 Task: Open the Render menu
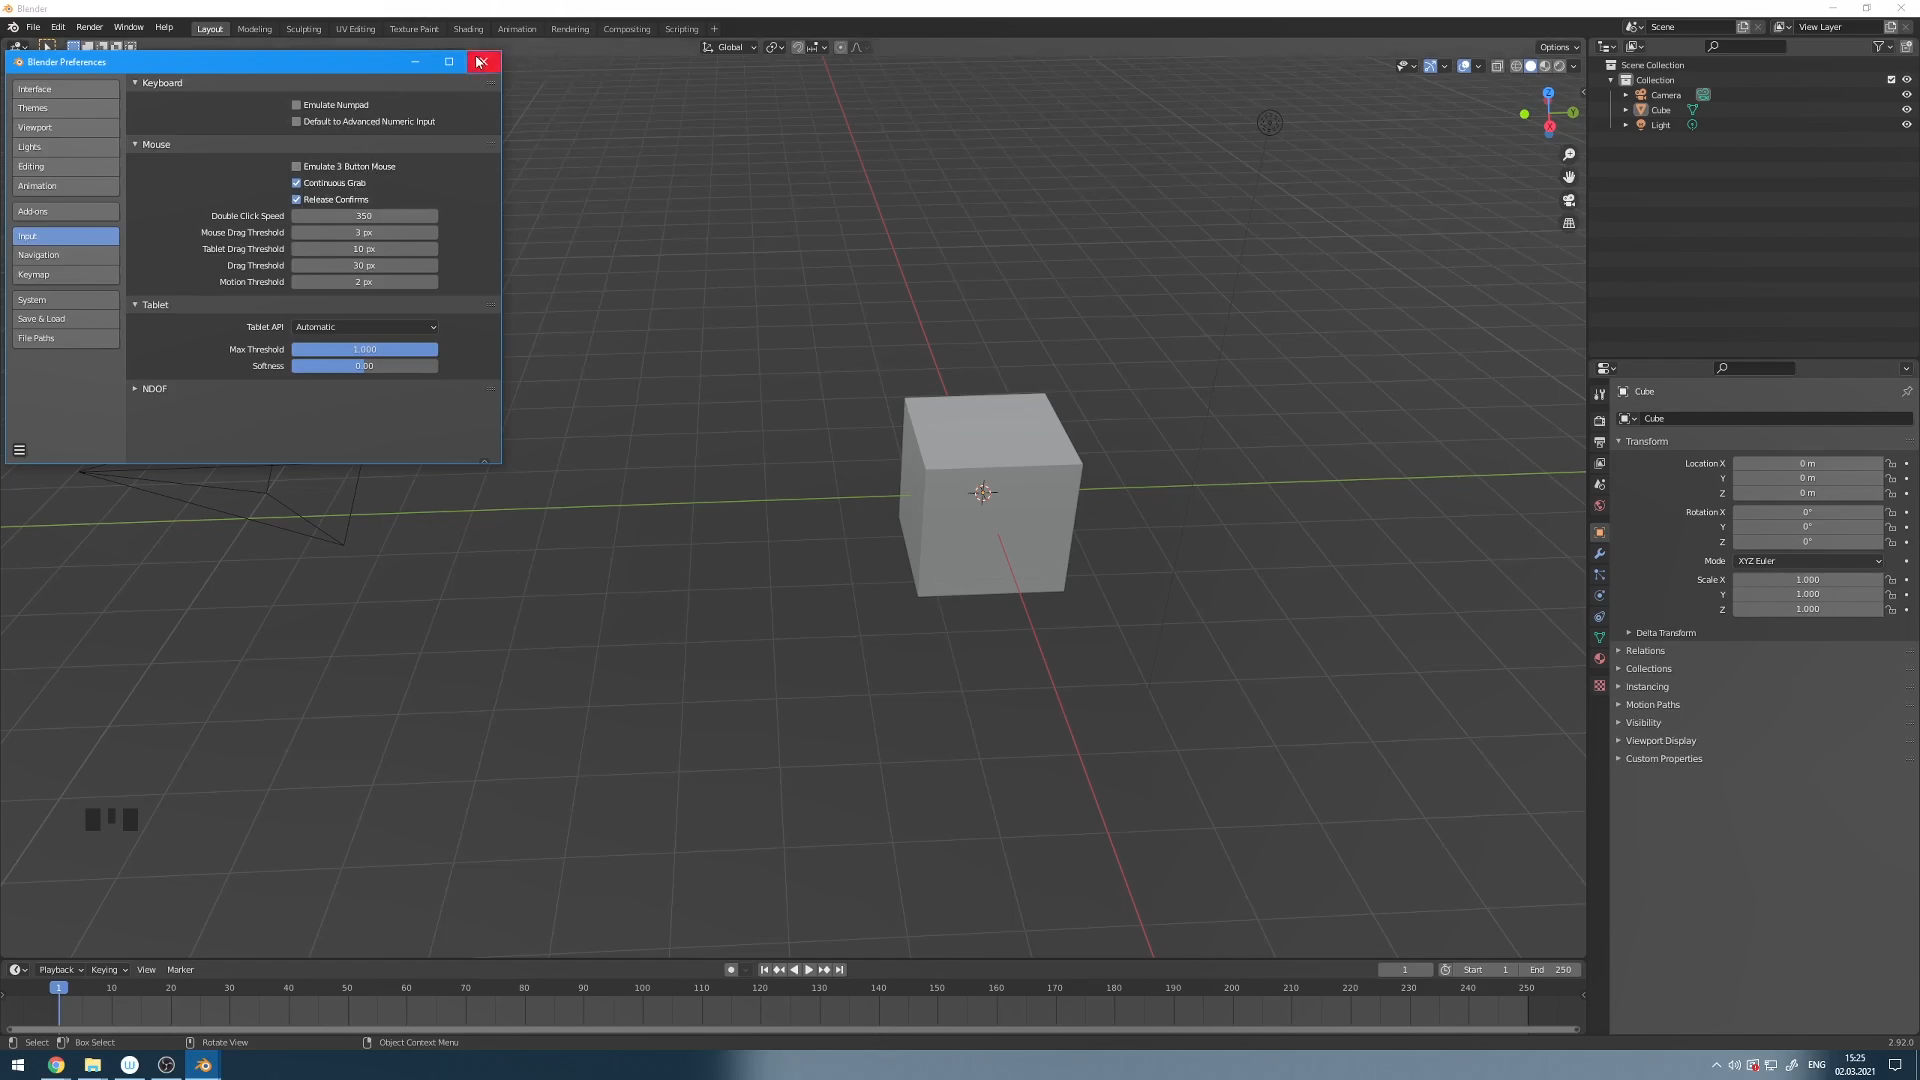(89, 27)
